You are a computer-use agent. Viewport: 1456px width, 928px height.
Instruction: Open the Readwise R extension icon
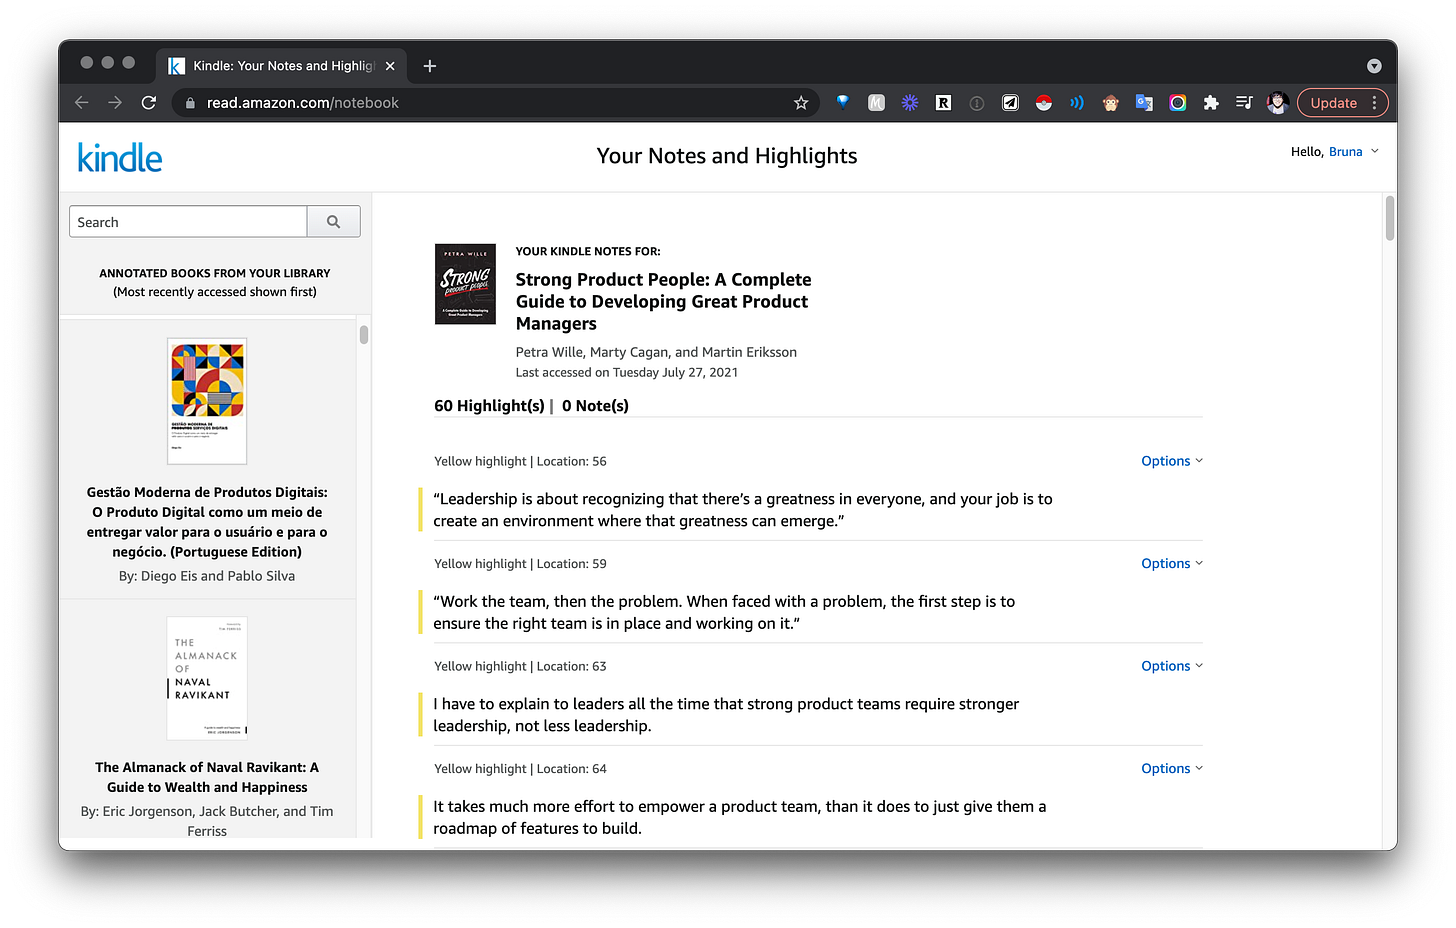pos(943,103)
